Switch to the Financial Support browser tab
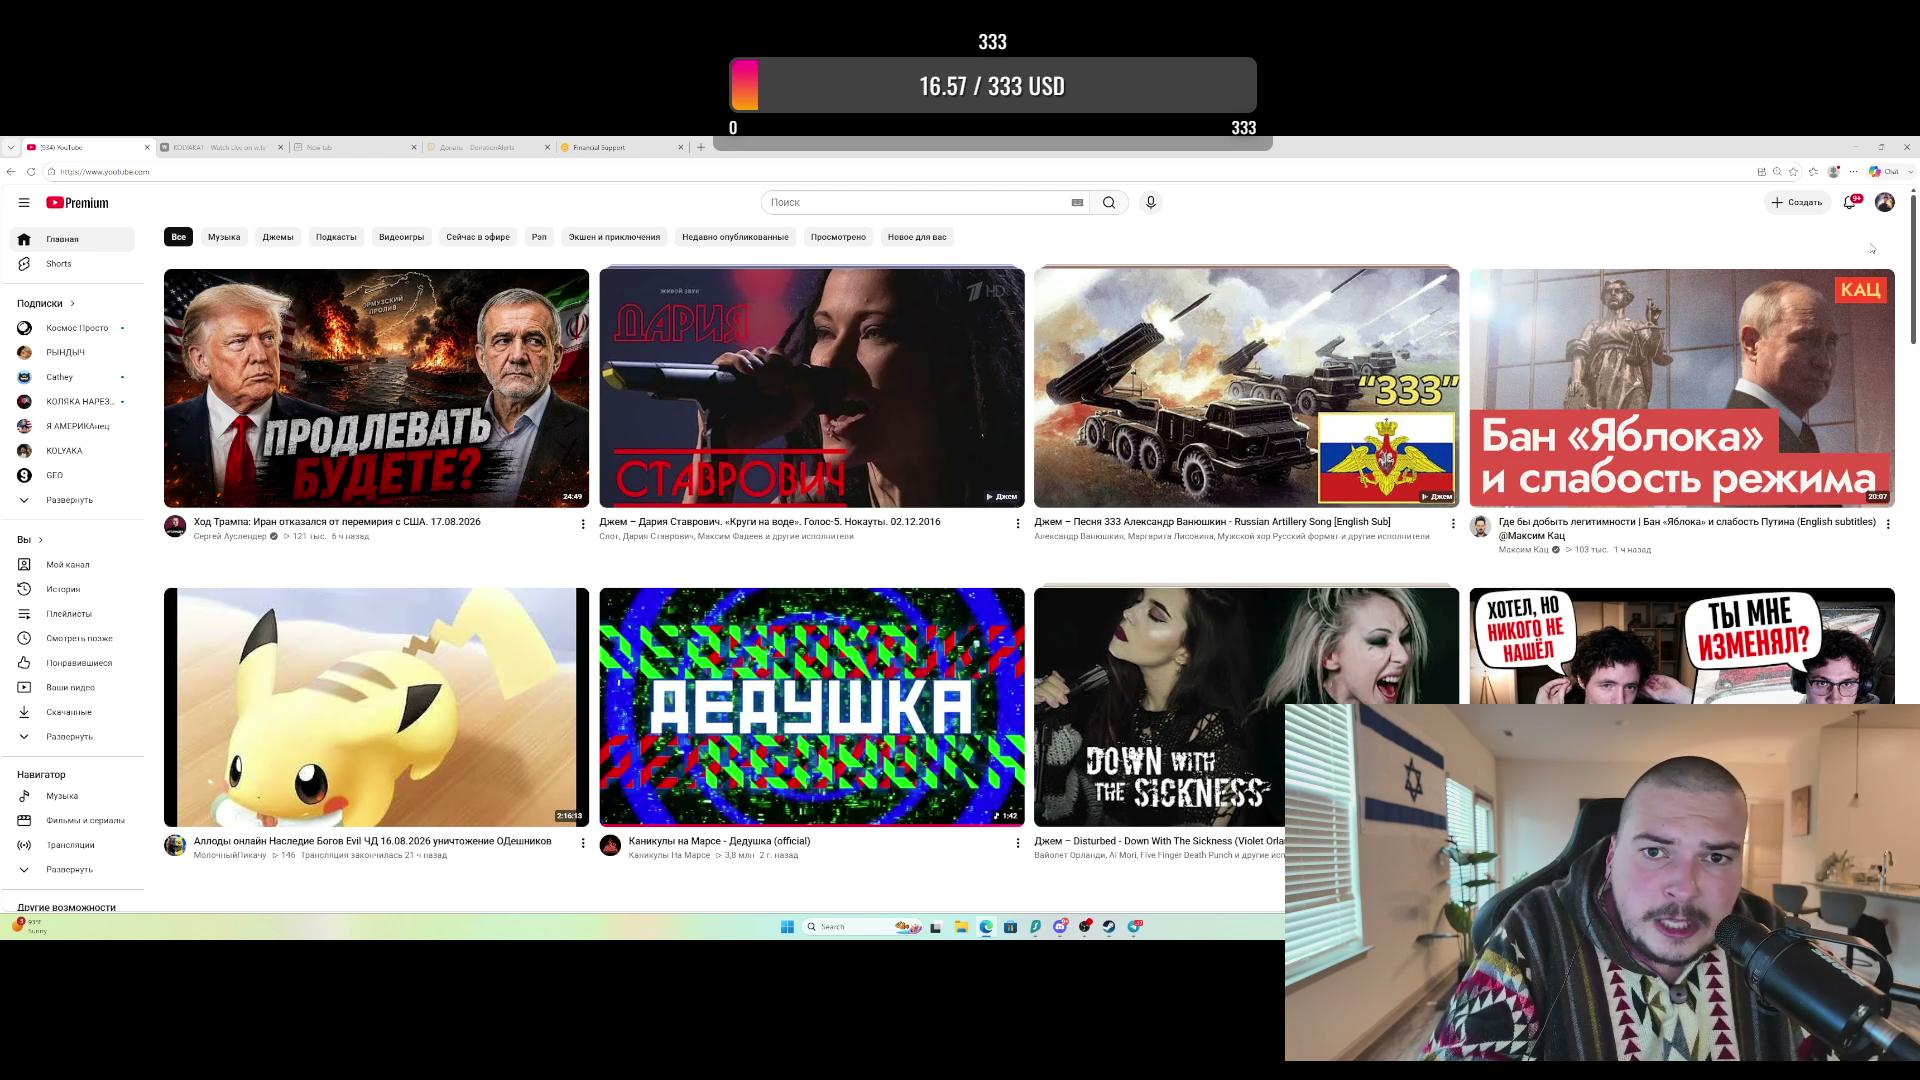 622,147
